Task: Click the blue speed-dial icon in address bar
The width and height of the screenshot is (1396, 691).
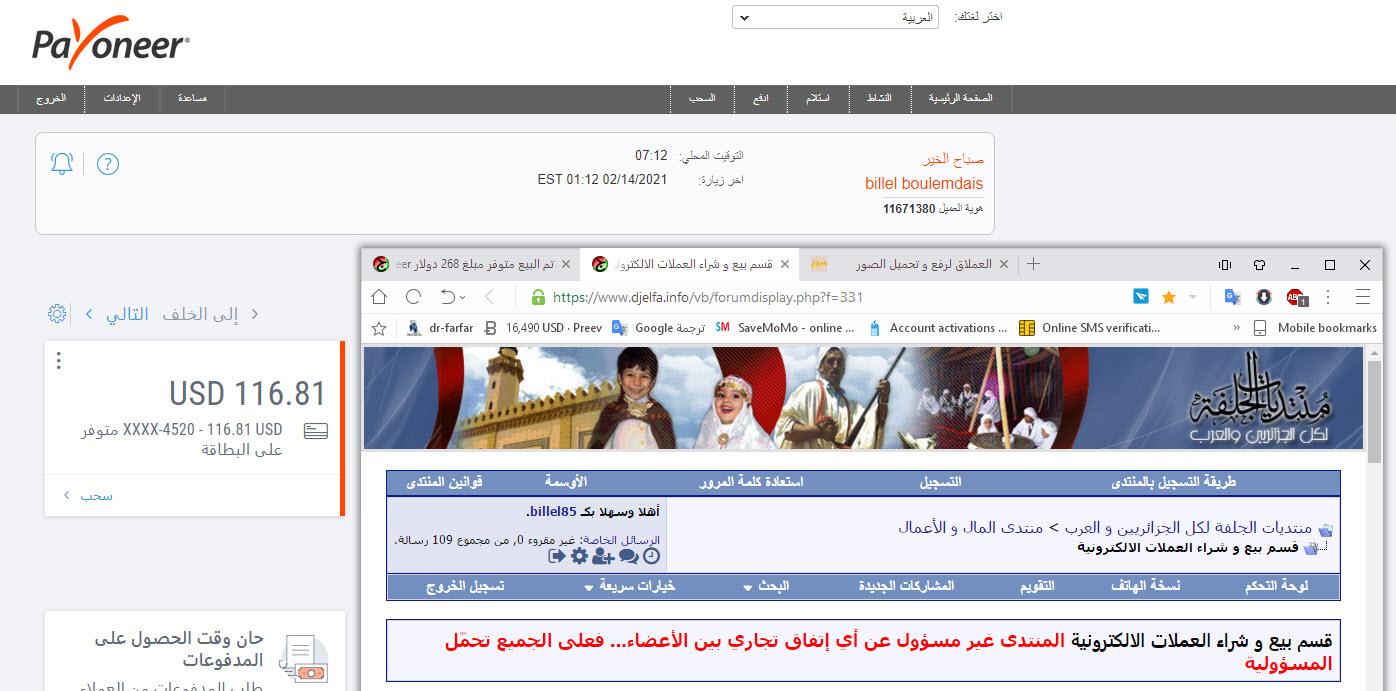Action: click(1141, 297)
